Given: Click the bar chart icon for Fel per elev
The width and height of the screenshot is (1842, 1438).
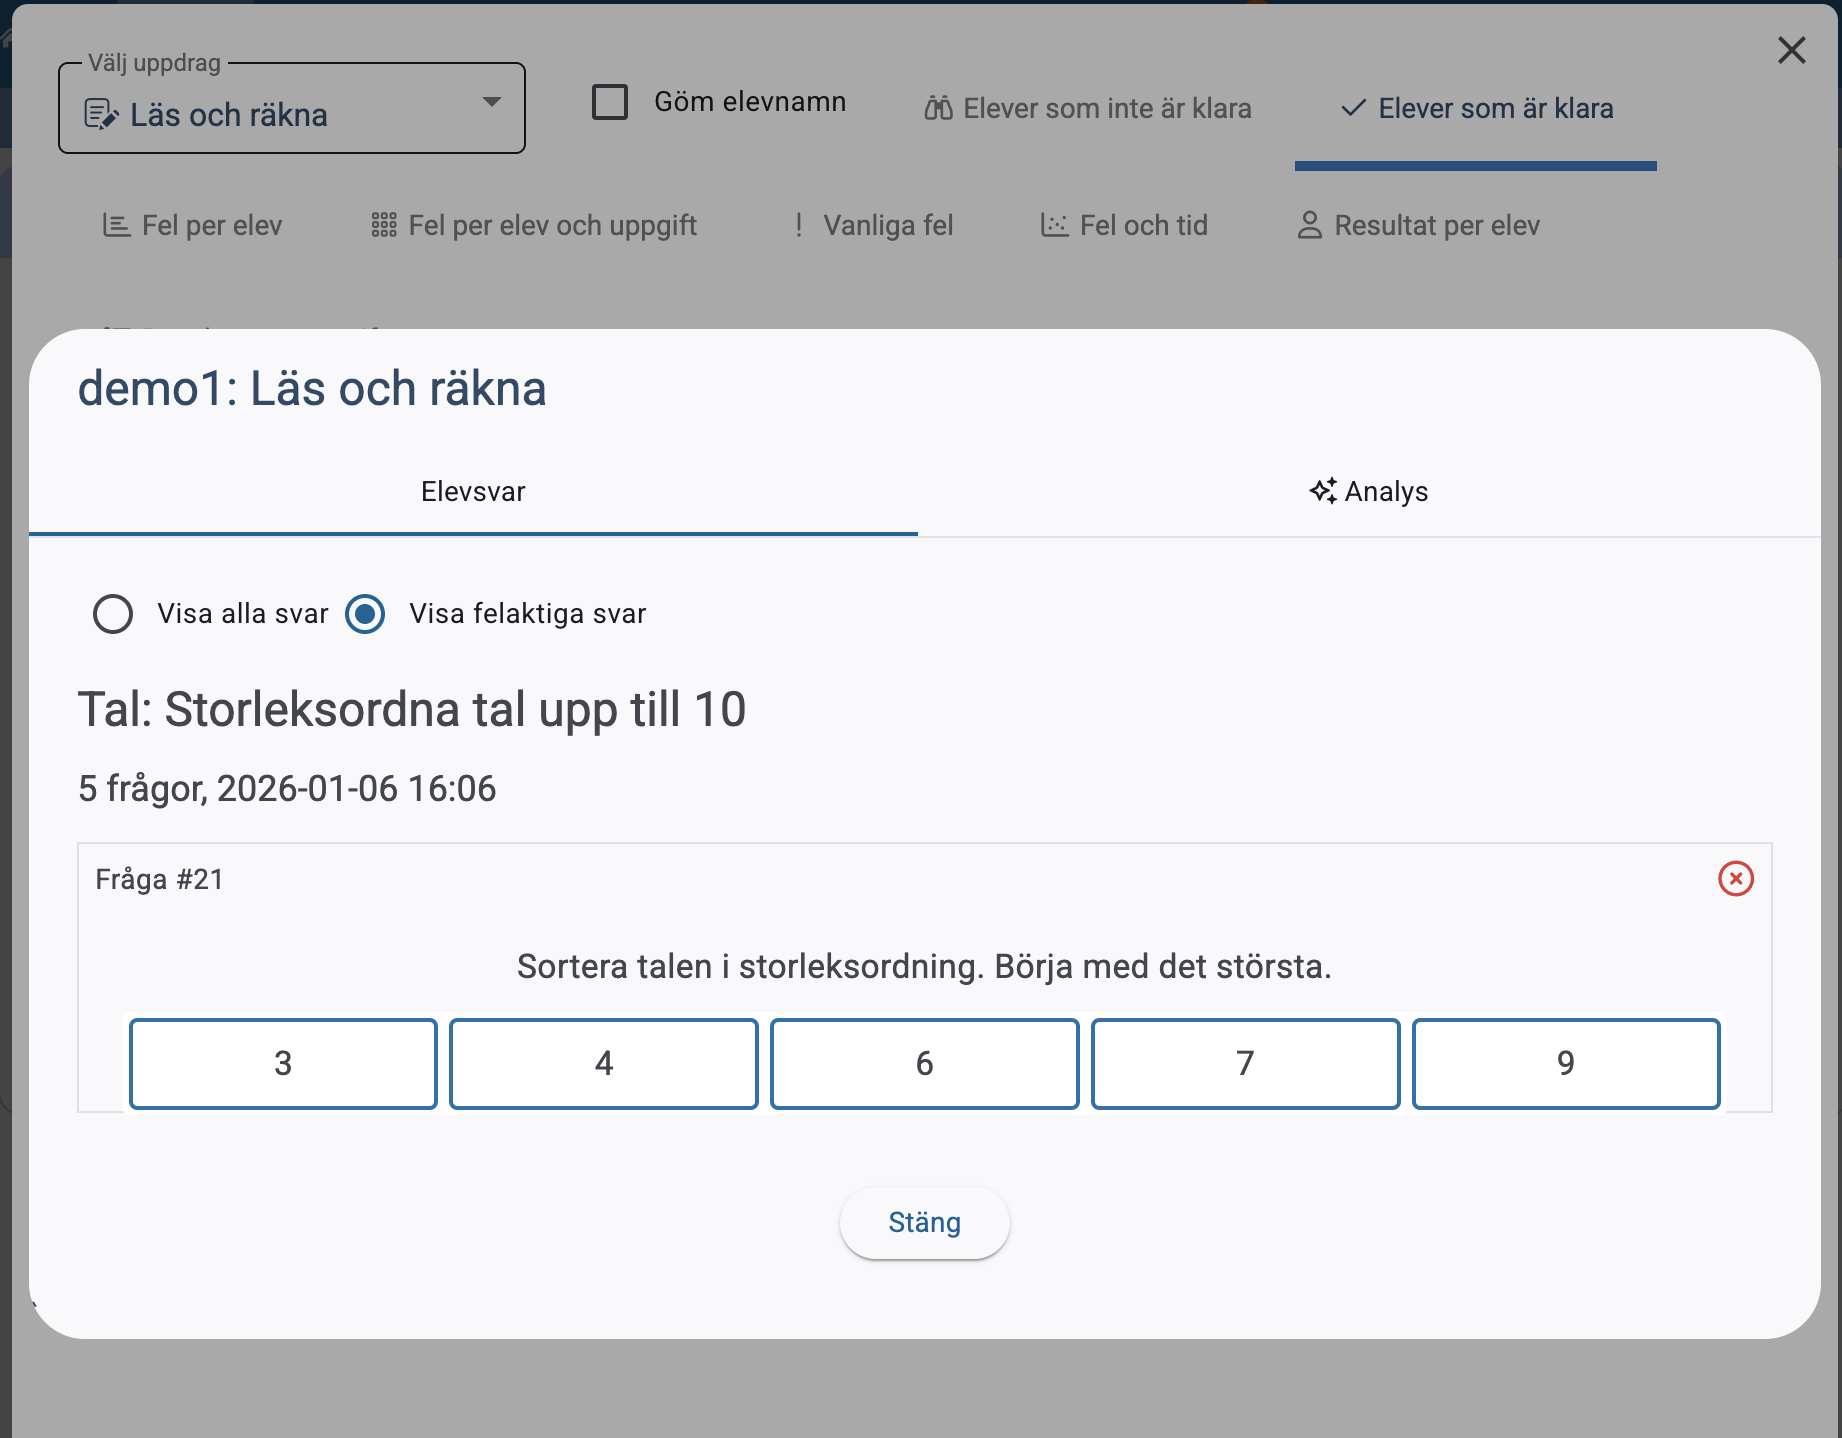Looking at the screenshot, I should click(x=116, y=225).
